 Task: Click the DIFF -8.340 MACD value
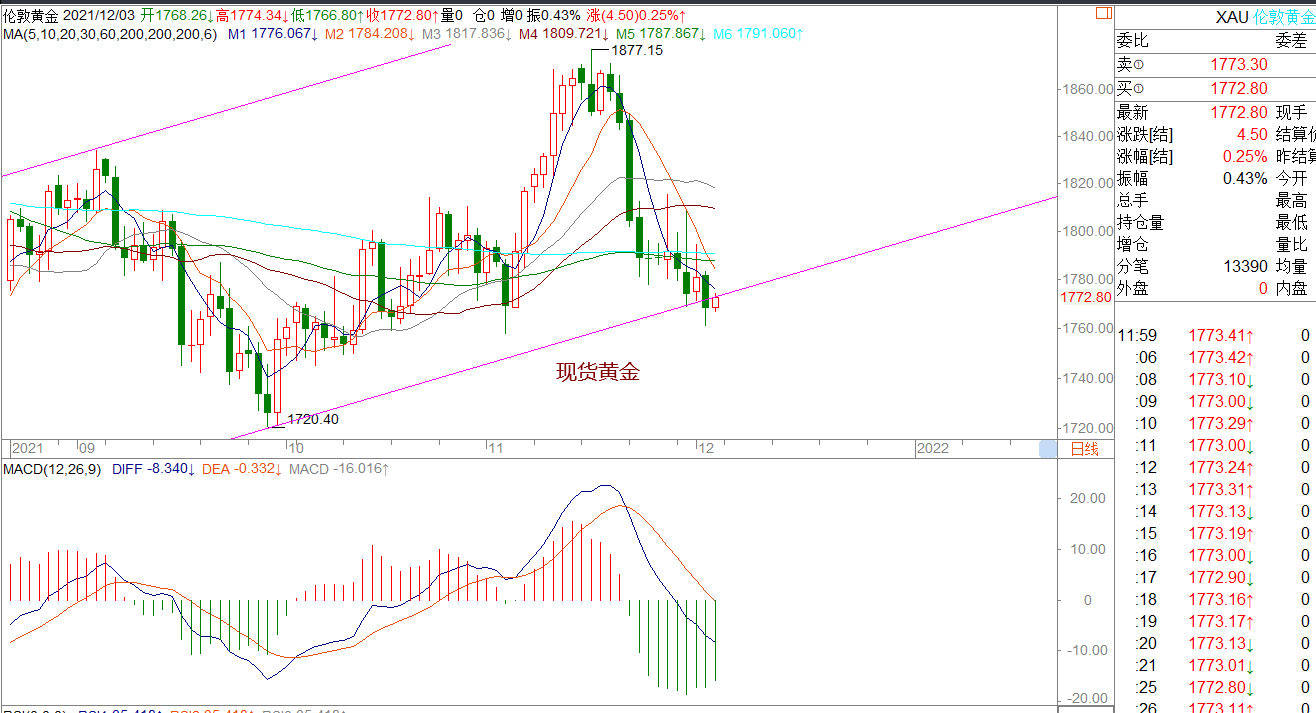click(153, 468)
